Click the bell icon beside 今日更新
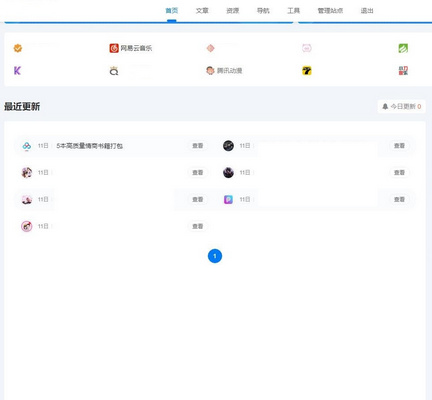The image size is (432, 400). 385,106
